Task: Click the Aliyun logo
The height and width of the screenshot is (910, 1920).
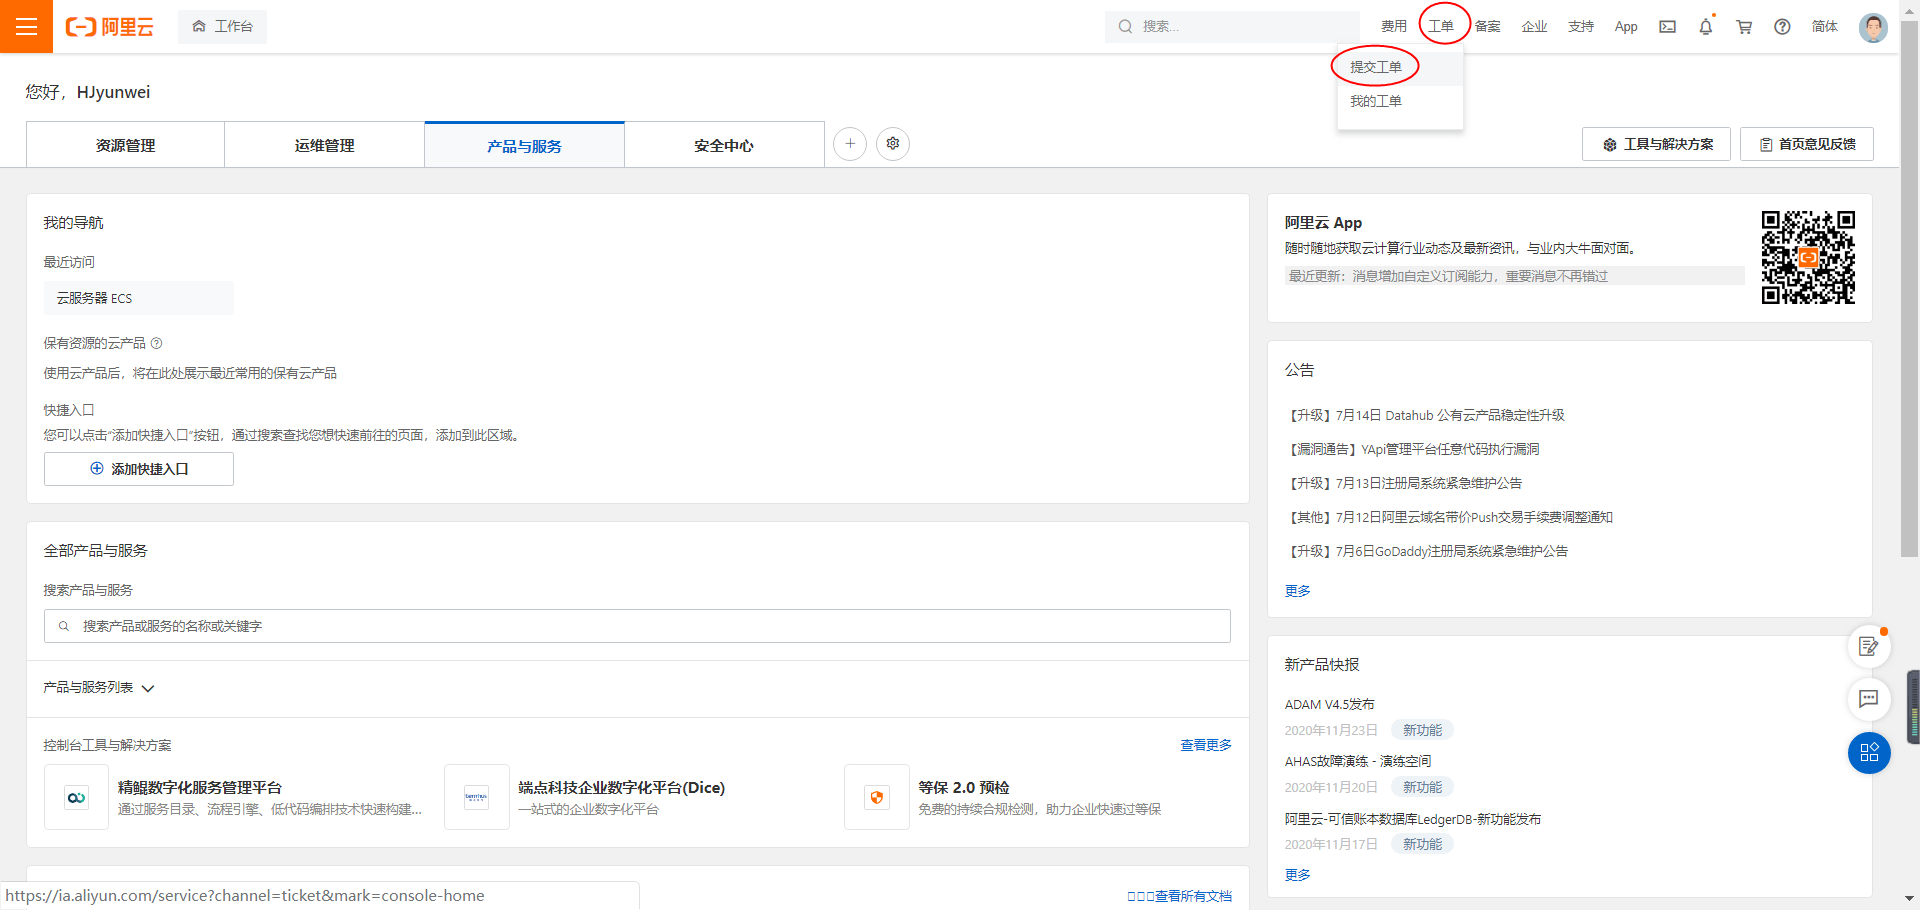Action: 110,27
